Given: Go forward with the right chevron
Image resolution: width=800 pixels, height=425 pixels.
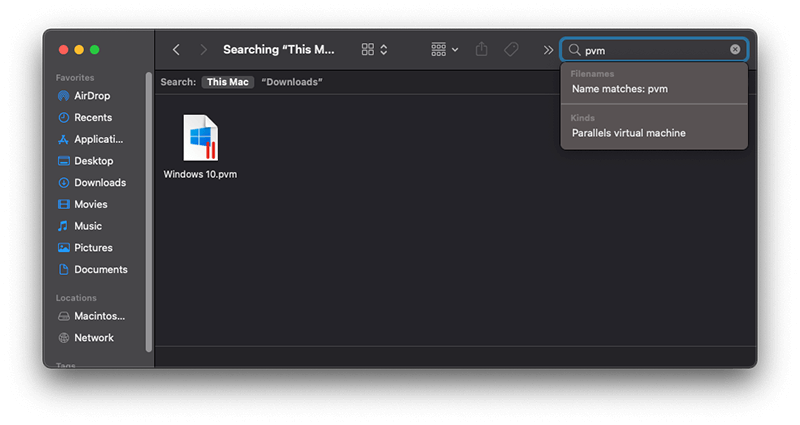Looking at the screenshot, I should coord(204,49).
